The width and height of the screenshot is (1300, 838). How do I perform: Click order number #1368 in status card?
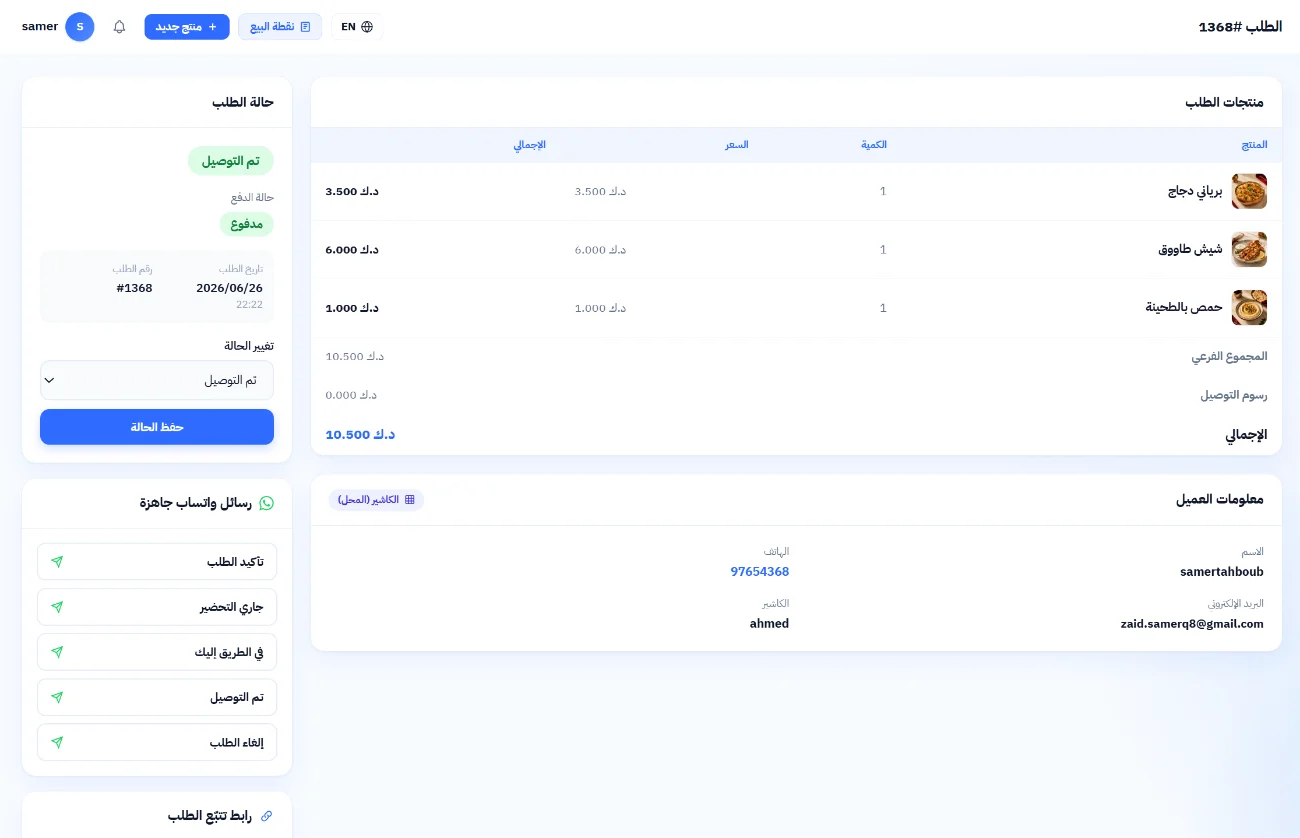pos(134,288)
